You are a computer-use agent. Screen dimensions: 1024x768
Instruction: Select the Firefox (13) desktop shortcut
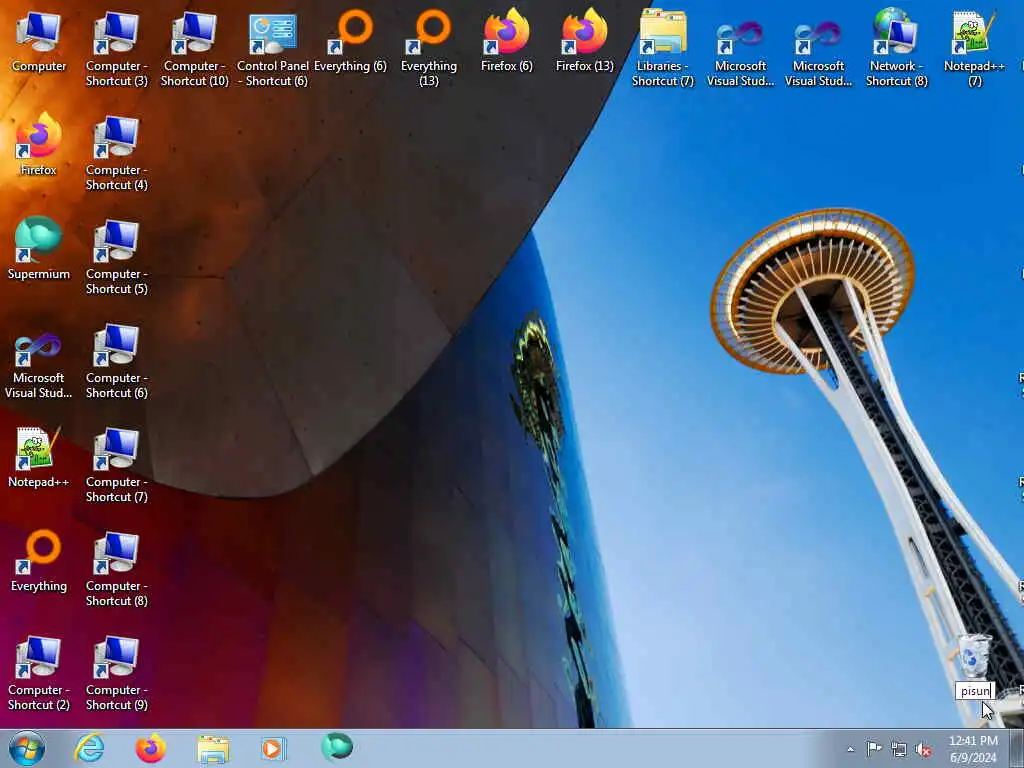pos(584,42)
